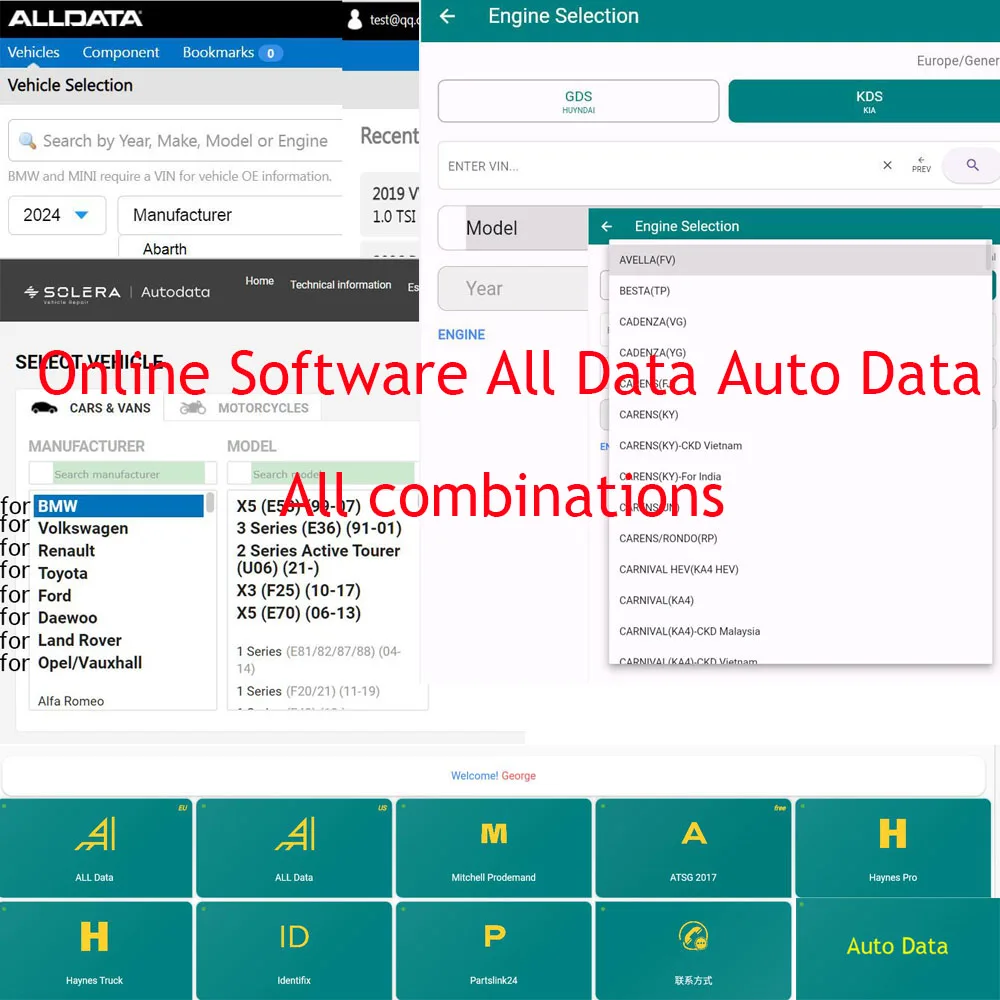Image resolution: width=1000 pixels, height=1000 pixels.
Task: Click the ALLDATA user account icon
Action: click(355, 19)
